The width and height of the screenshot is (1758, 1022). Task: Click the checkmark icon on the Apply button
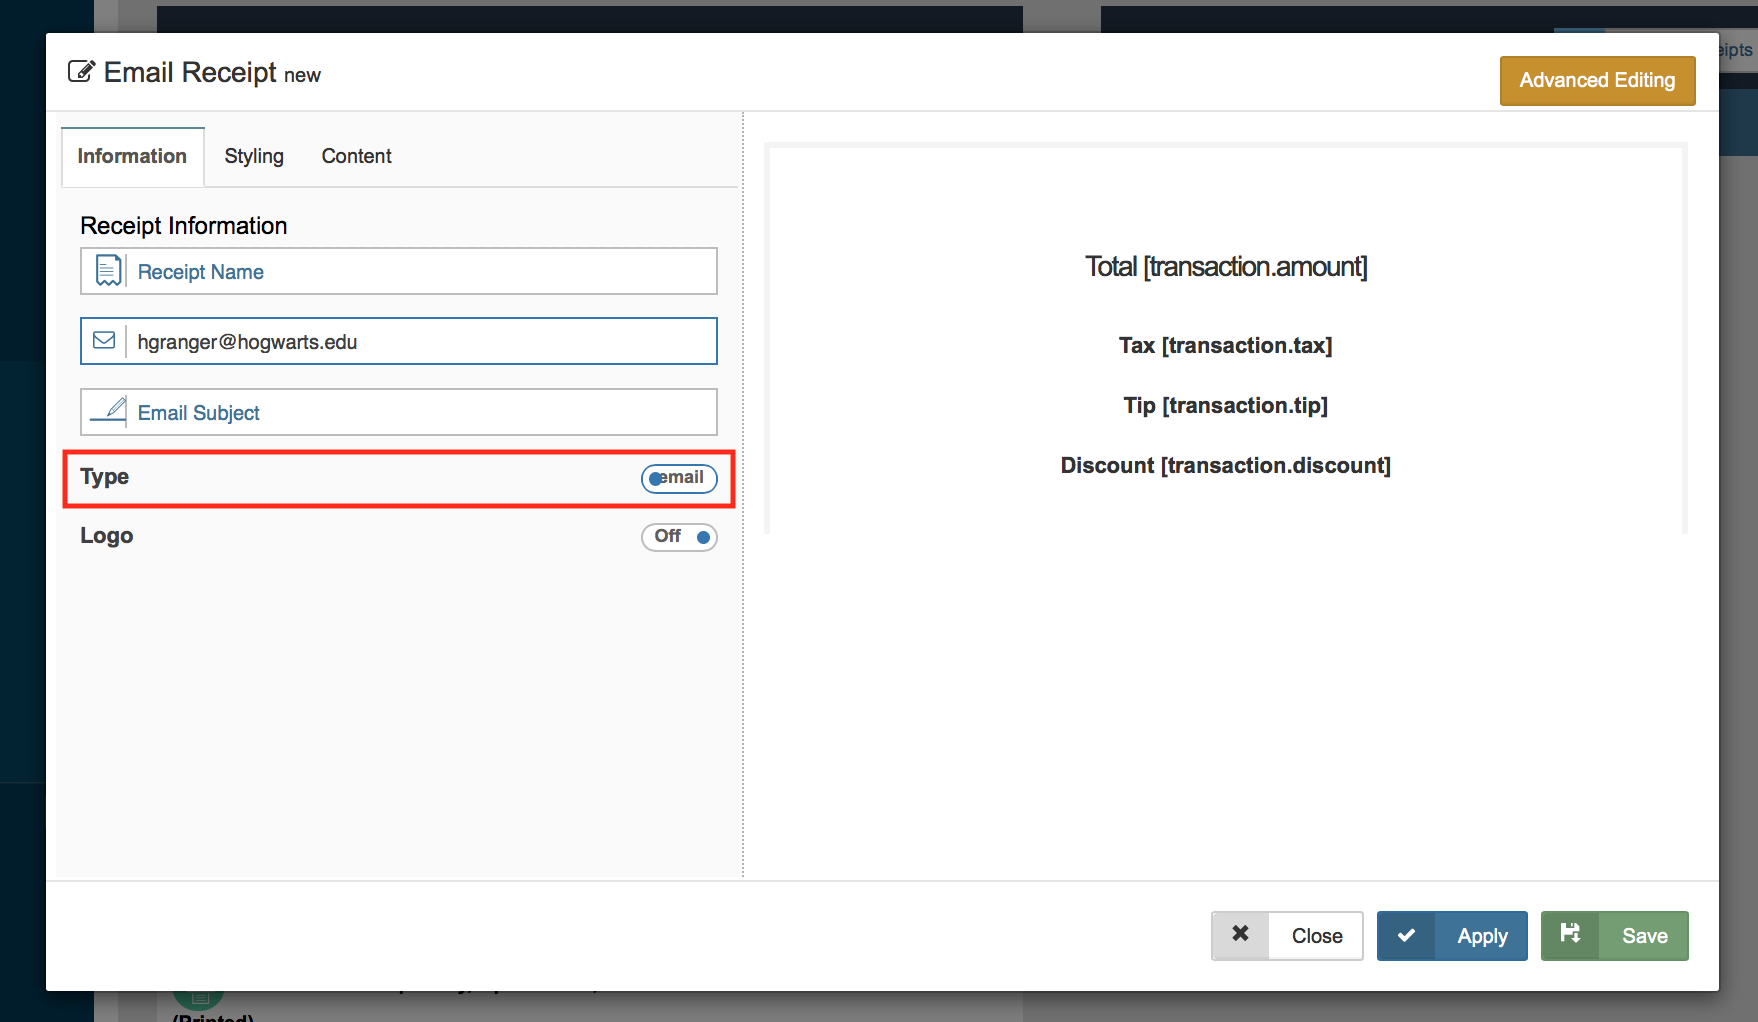point(1406,935)
